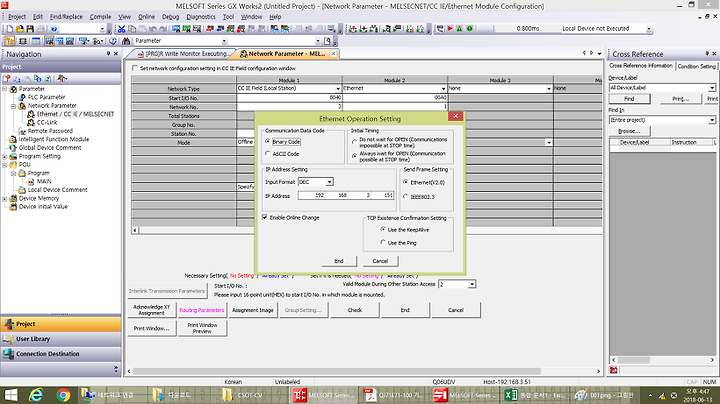
Task: Open the Compile menu
Action: (100, 17)
